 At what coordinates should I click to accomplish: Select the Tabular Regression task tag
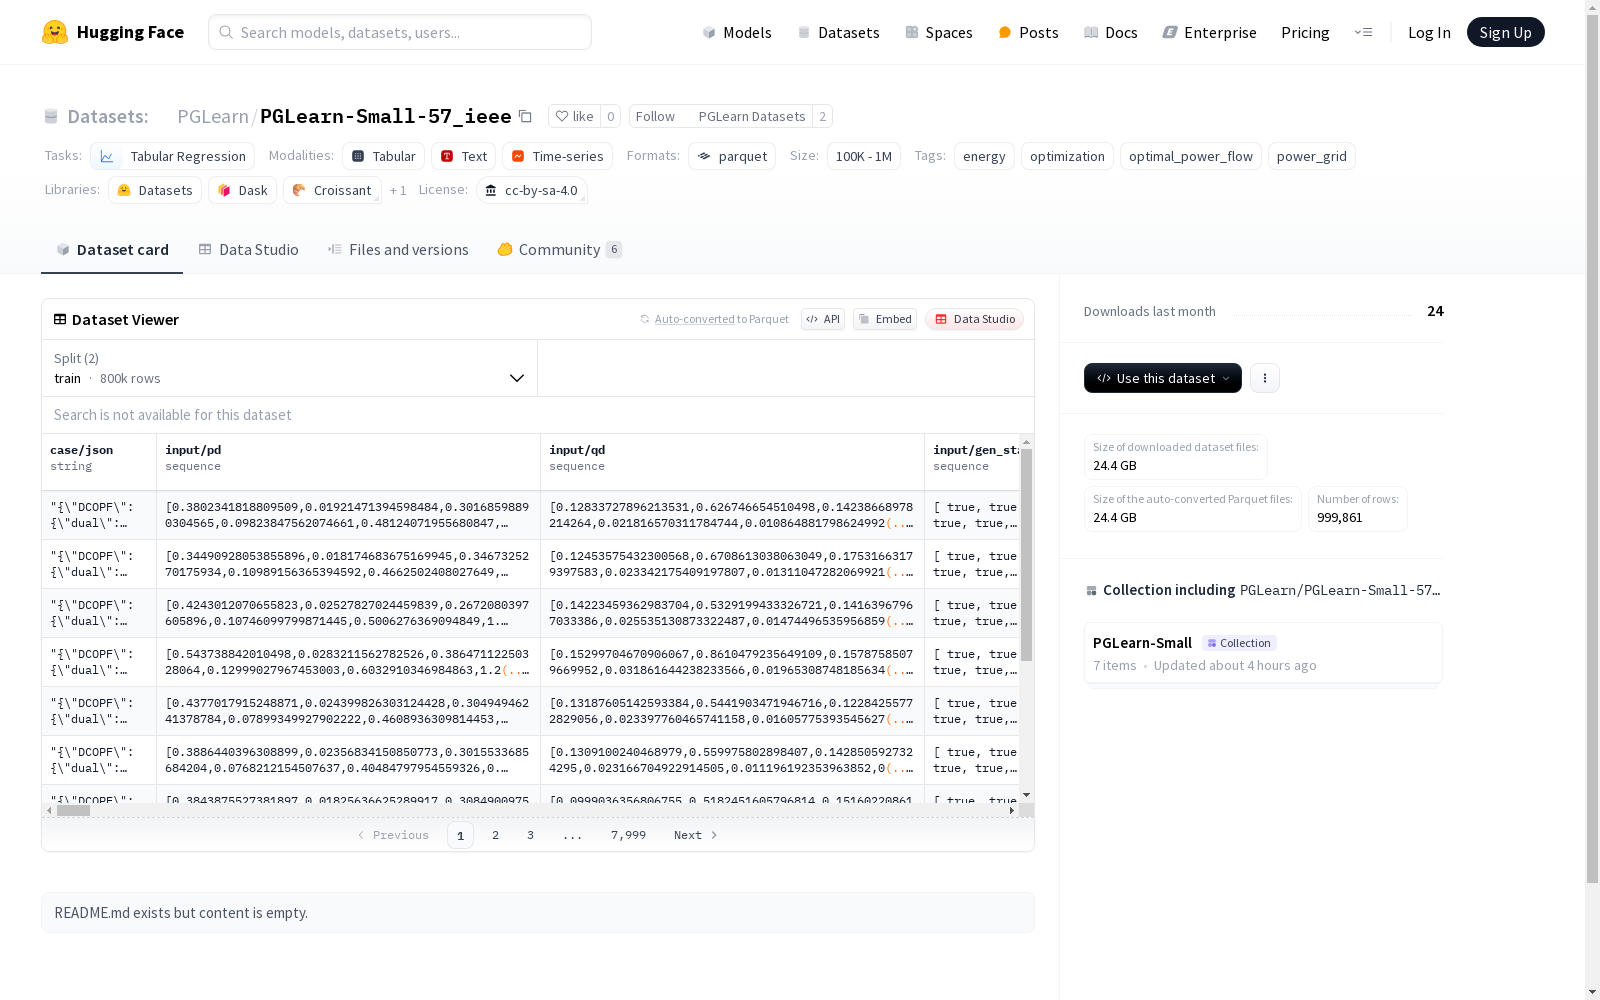(172, 156)
